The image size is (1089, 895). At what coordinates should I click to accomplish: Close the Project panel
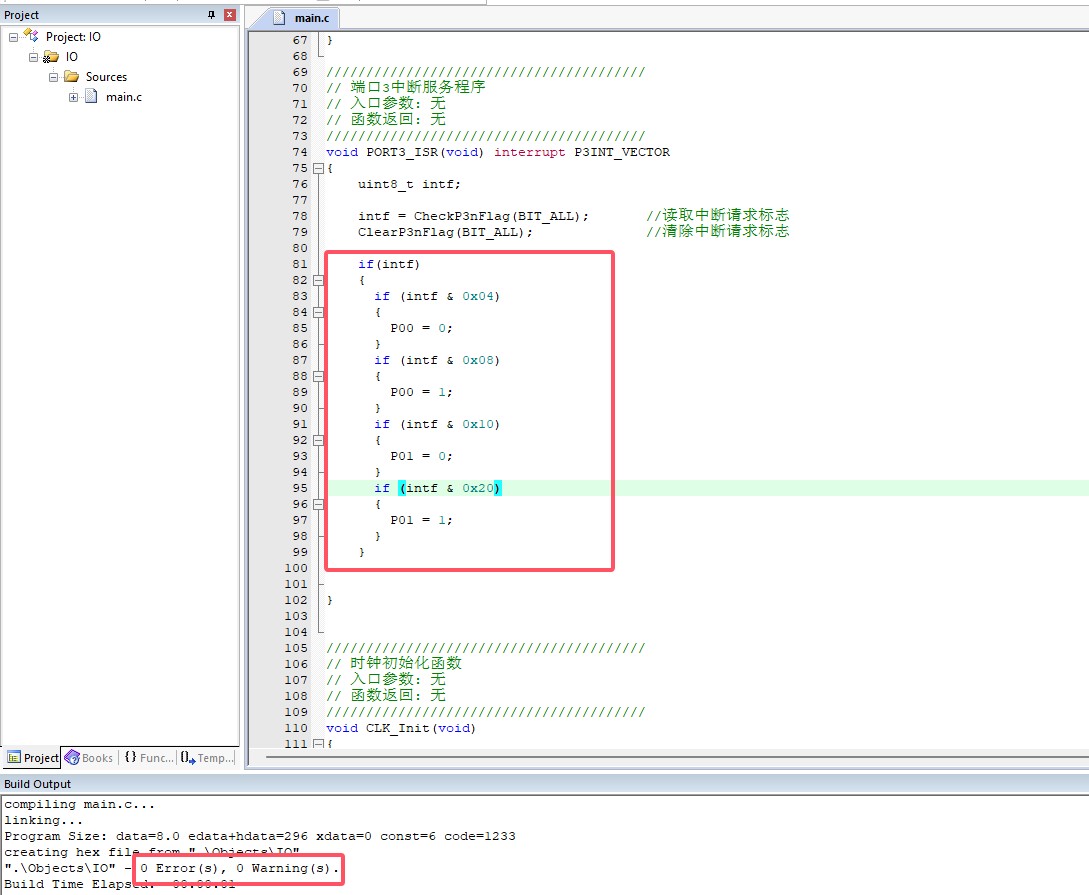(x=230, y=15)
